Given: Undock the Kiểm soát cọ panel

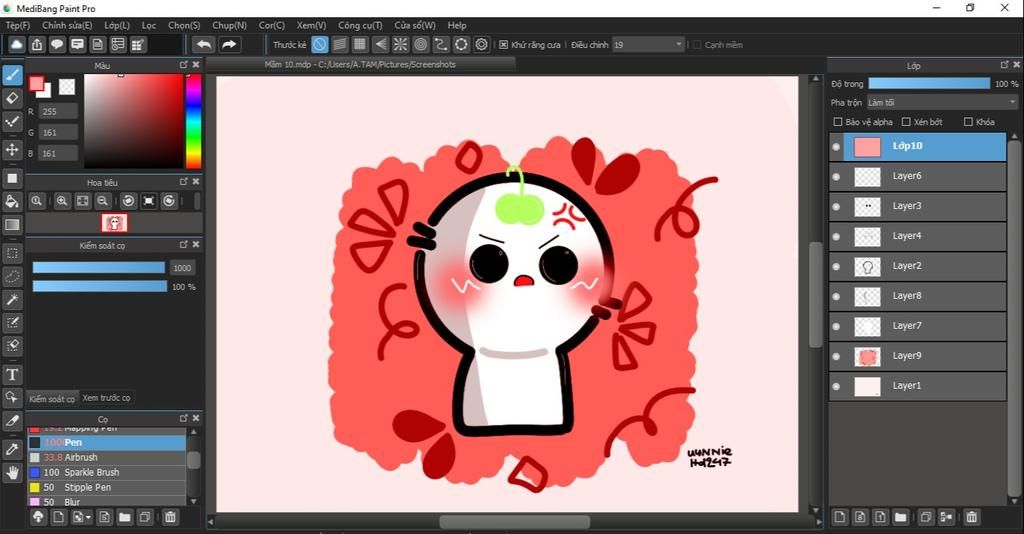Looking at the screenshot, I should point(184,244).
